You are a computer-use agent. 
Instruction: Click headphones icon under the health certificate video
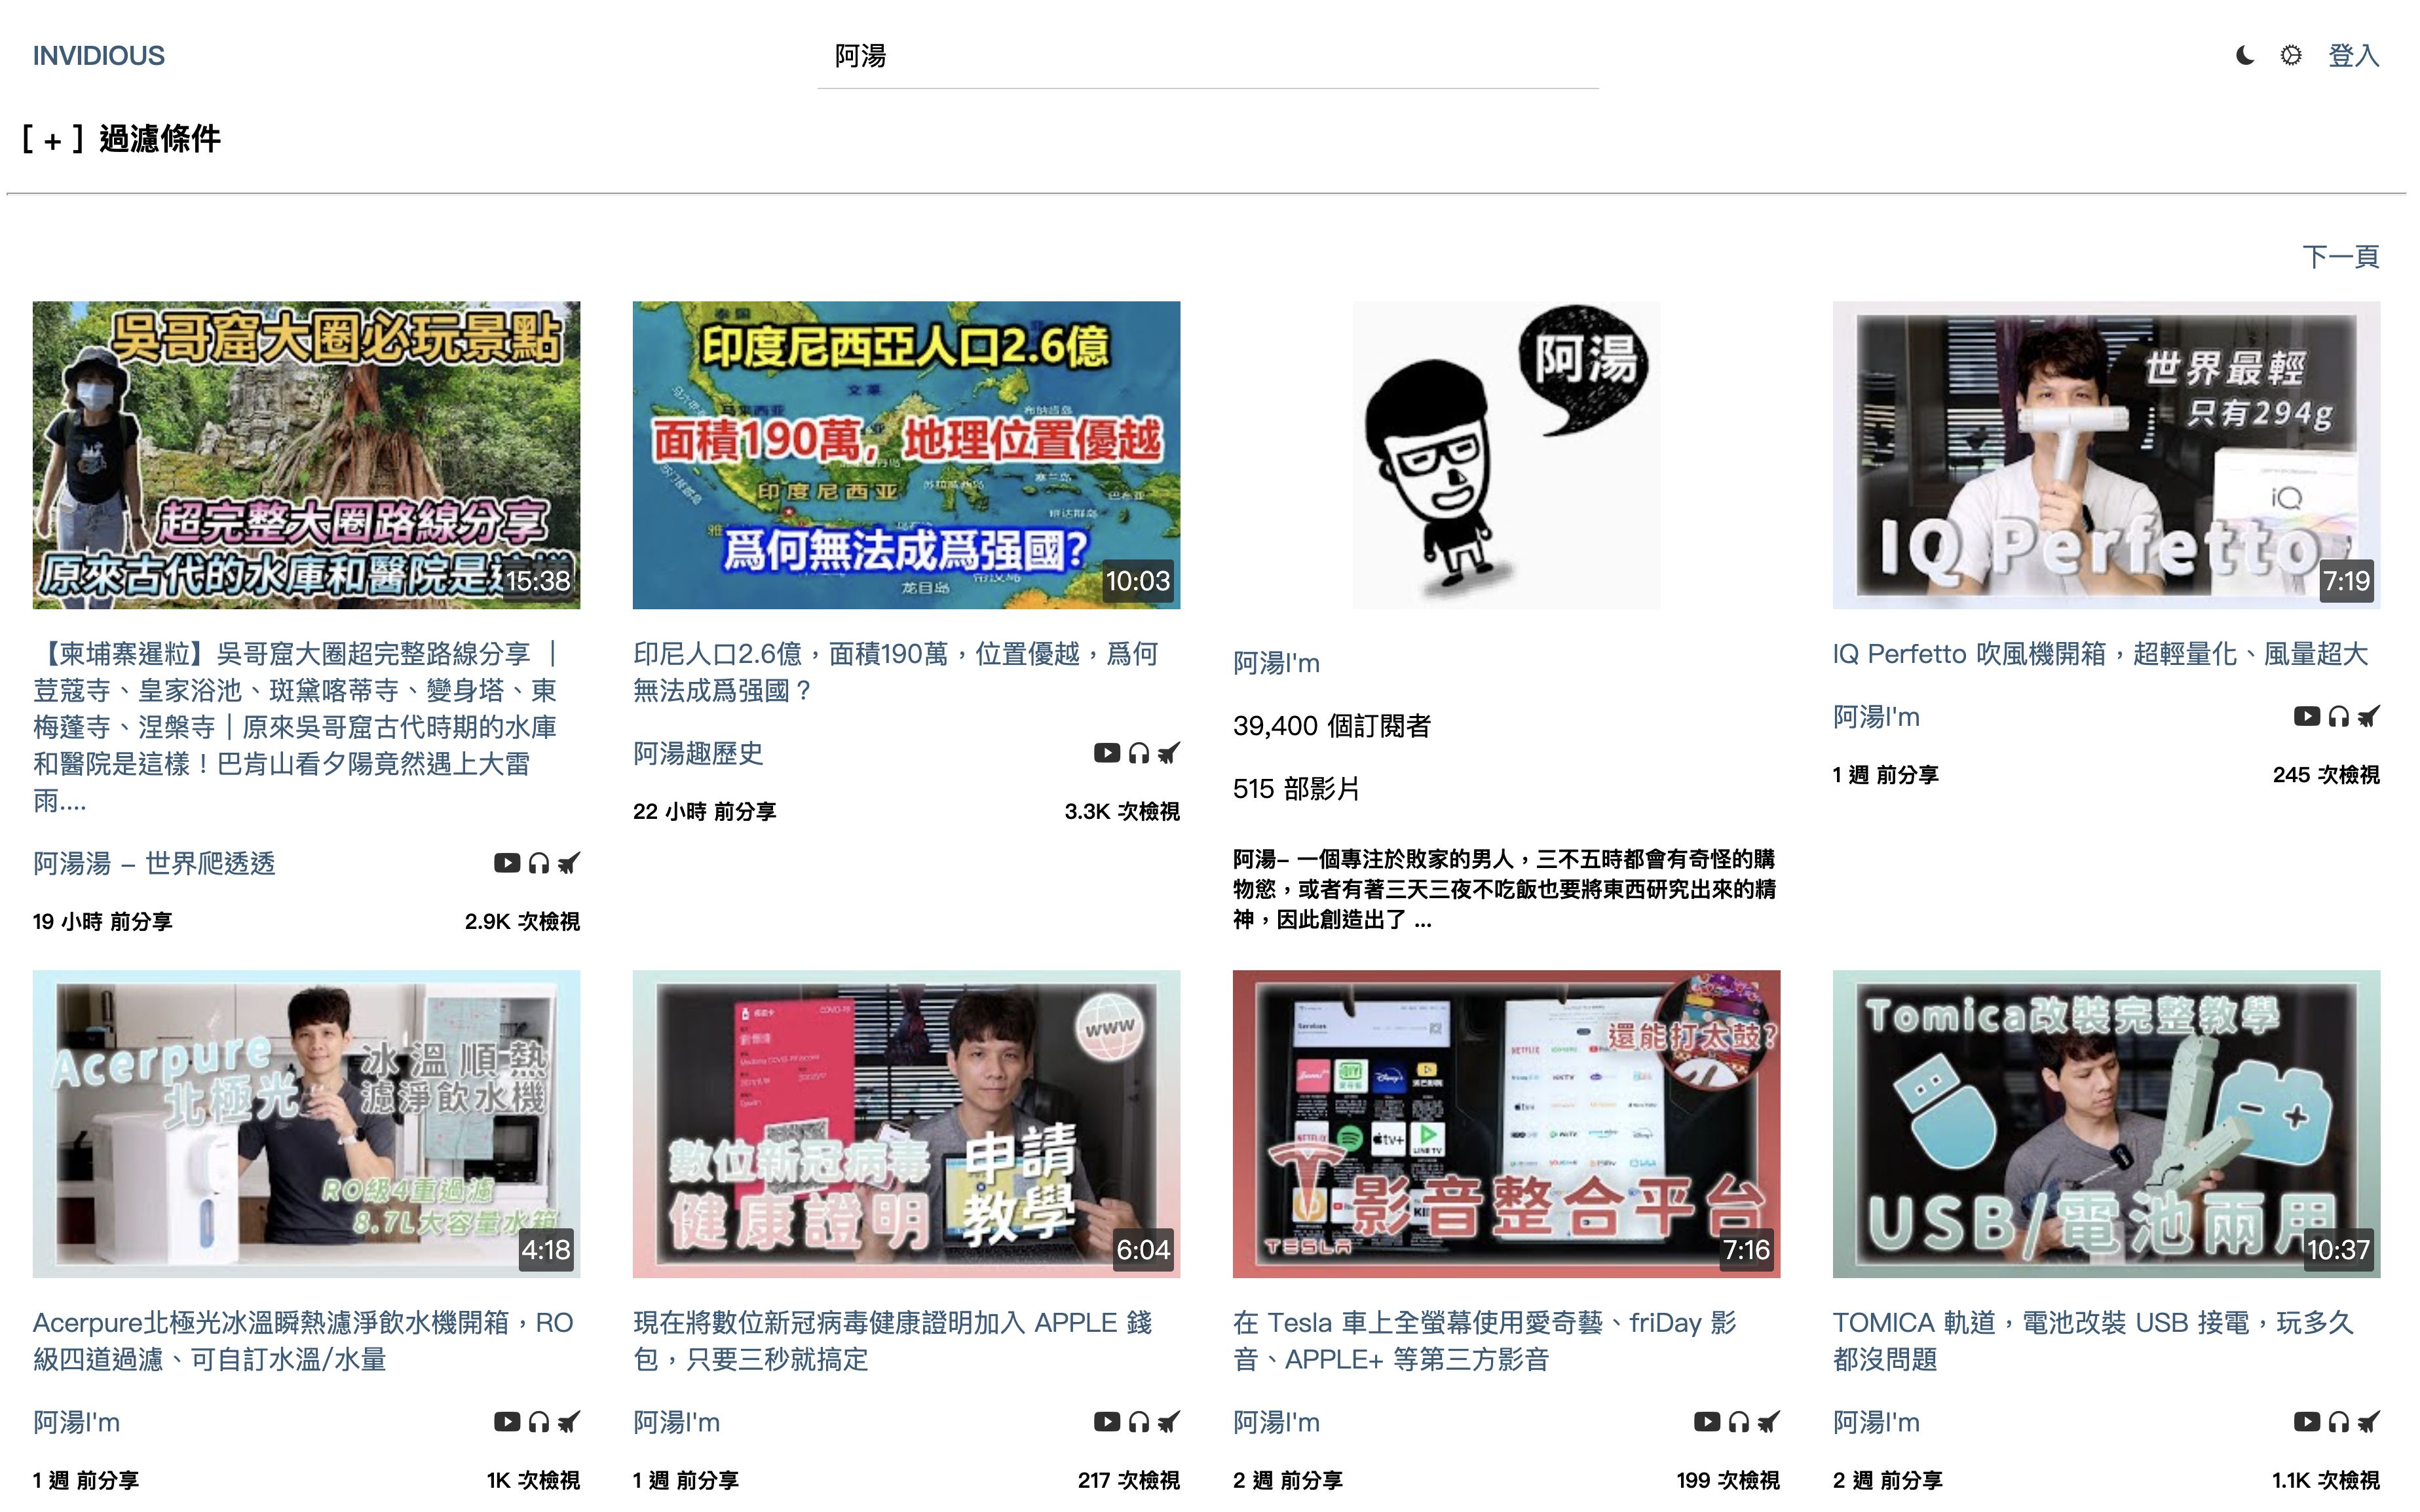[x=1138, y=1421]
